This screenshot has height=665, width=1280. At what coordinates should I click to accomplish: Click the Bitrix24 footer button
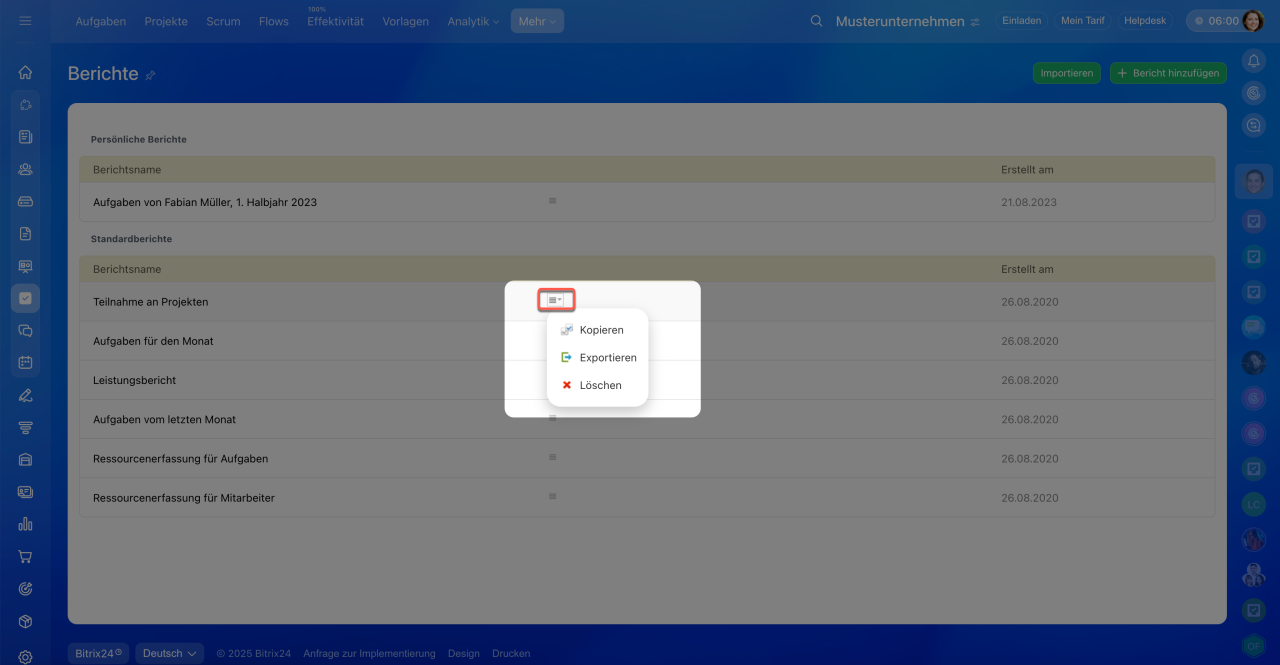click(x=99, y=653)
